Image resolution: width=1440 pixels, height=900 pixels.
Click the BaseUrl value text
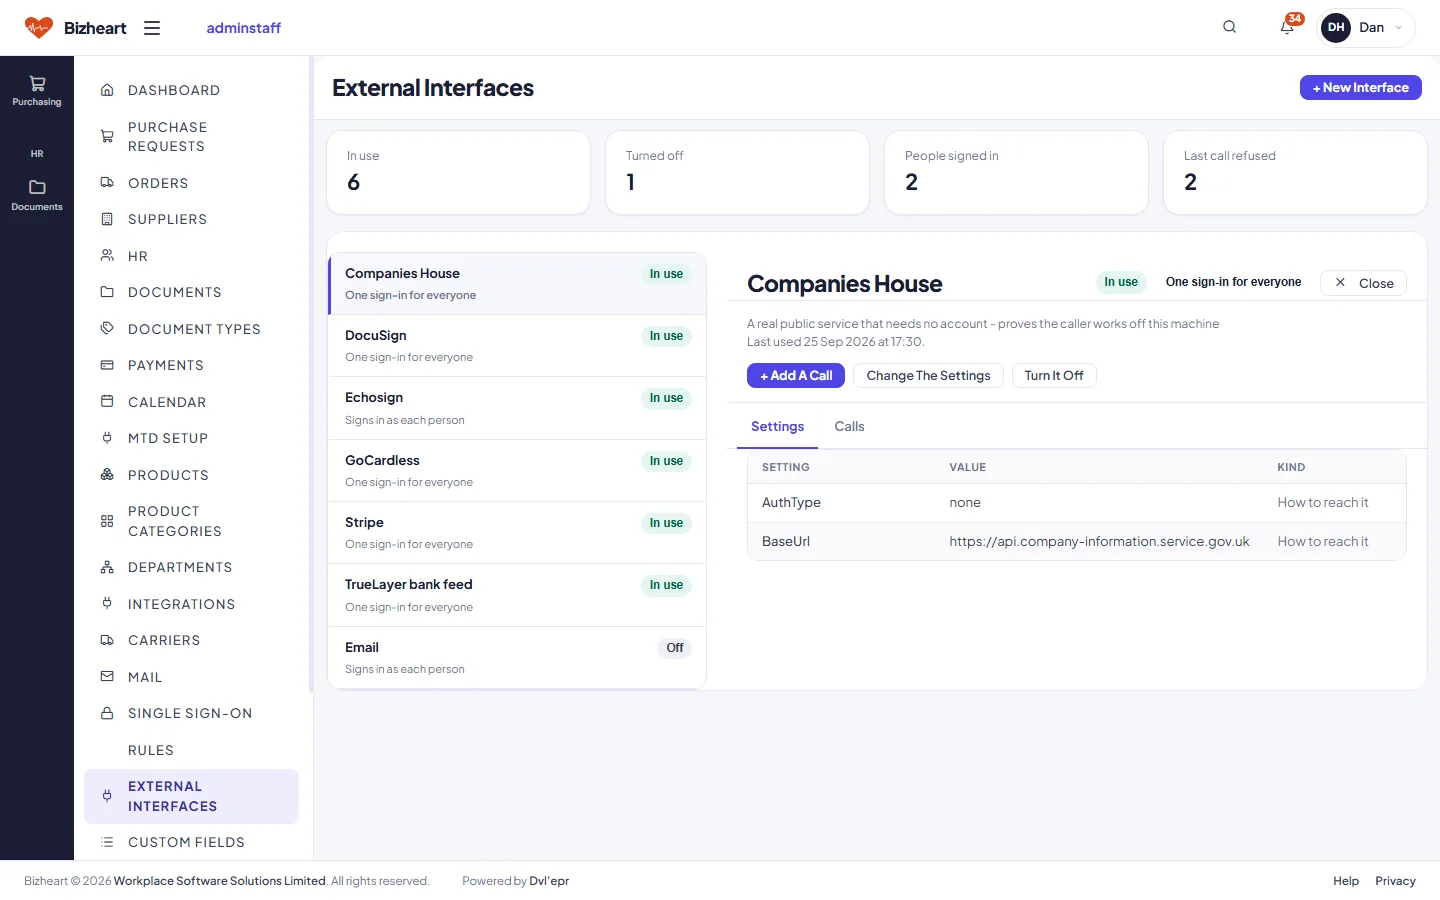point(1099,541)
